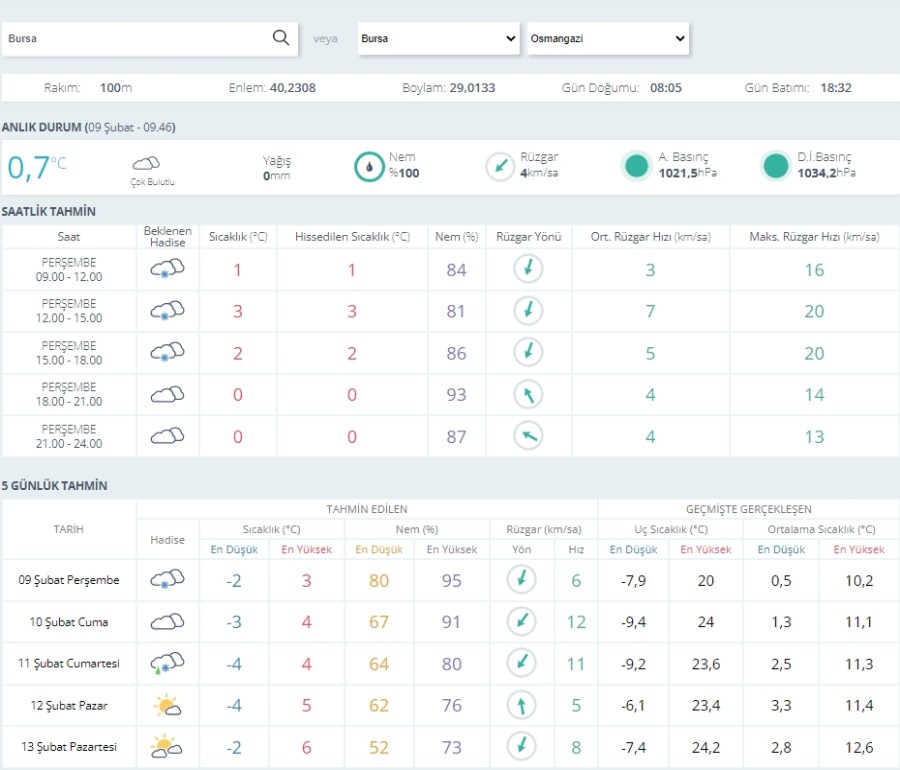Open the Bursa province dropdown
Screen dimensions: 900x770
coord(438,39)
